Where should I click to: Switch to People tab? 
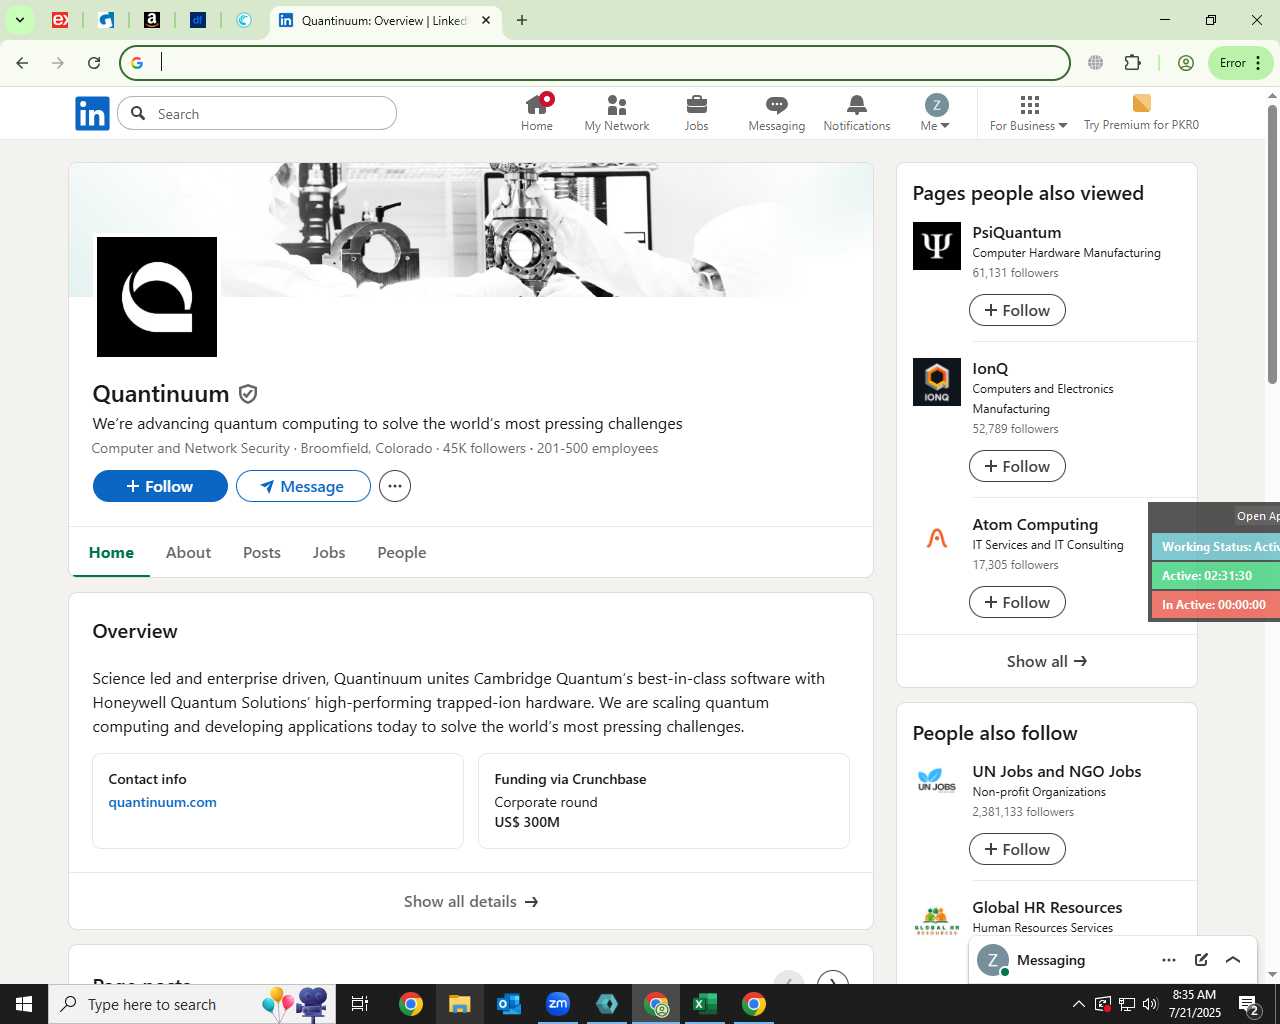pyautogui.click(x=402, y=552)
